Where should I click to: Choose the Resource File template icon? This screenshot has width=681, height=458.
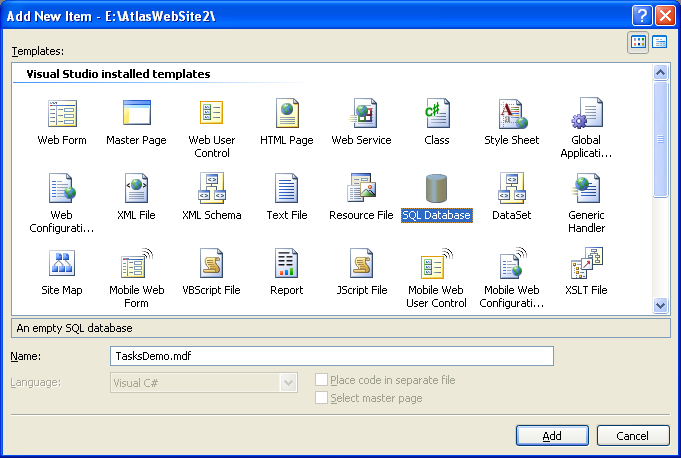(361, 188)
